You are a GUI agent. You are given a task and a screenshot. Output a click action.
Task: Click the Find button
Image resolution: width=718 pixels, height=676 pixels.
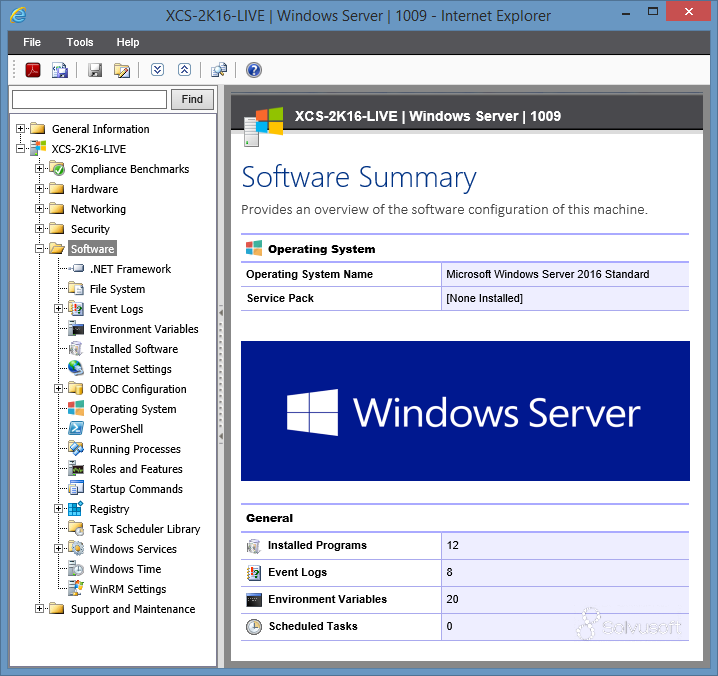click(x=192, y=99)
